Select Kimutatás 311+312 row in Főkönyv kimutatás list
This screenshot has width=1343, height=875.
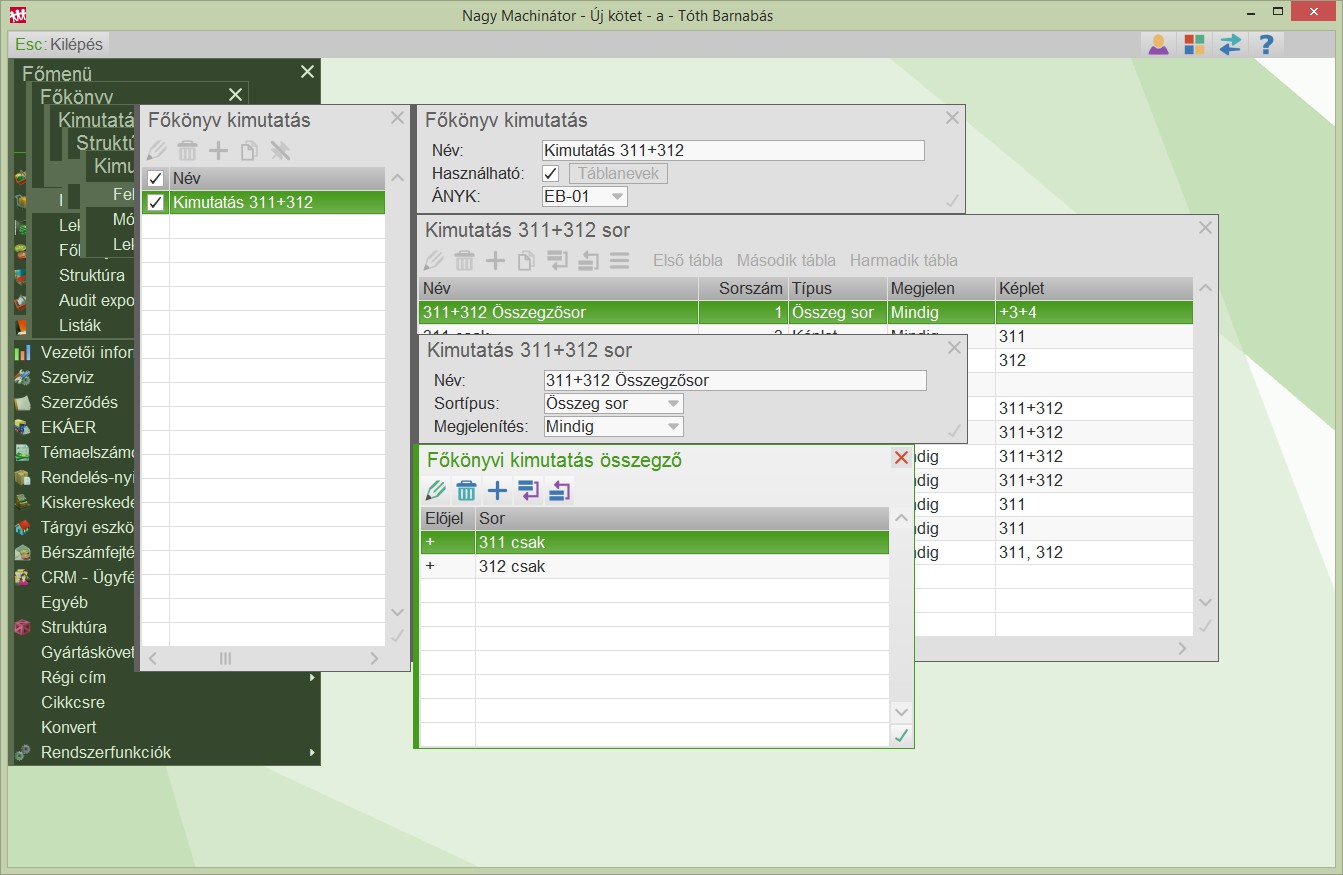click(264, 203)
